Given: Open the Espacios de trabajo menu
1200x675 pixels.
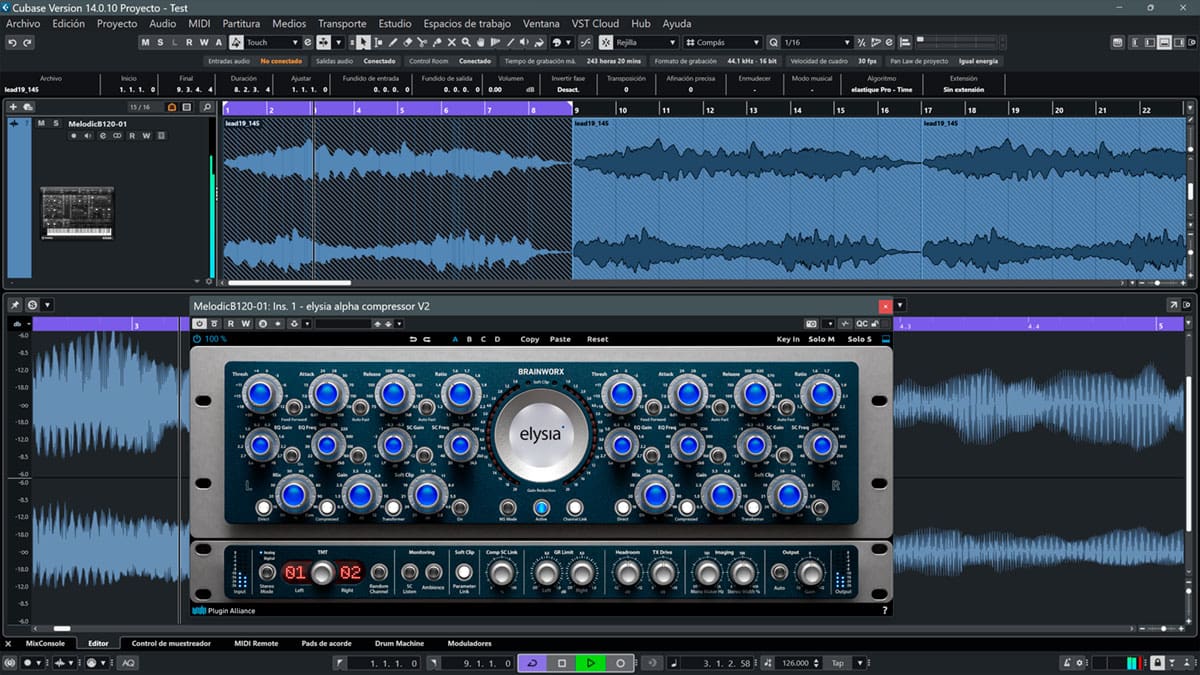Looking at the screenshot, I should 467,23.
